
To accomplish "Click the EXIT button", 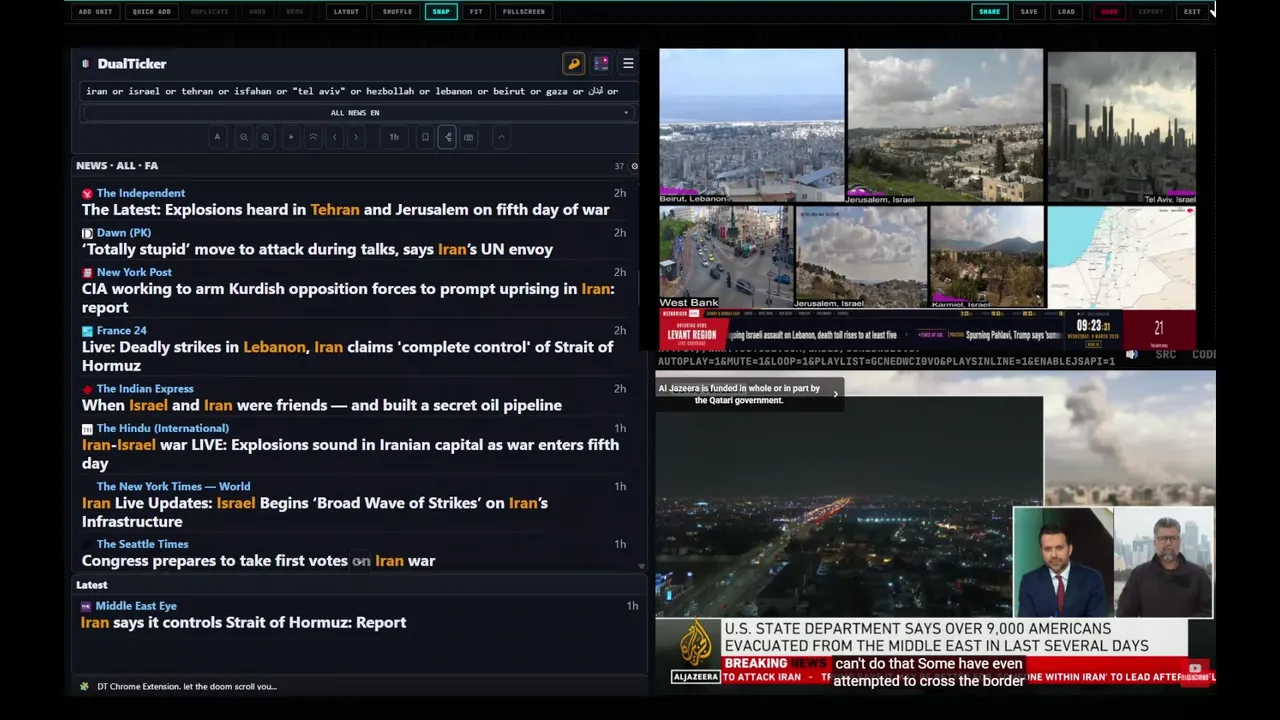I will coord(1192,12).
